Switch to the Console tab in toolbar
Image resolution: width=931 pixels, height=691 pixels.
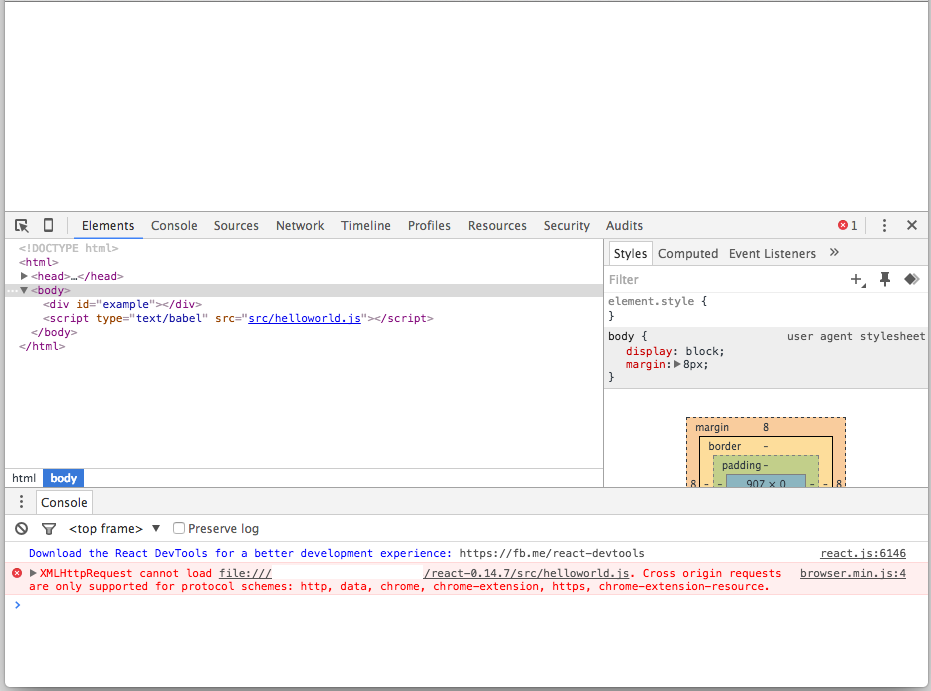pos(174,226)
